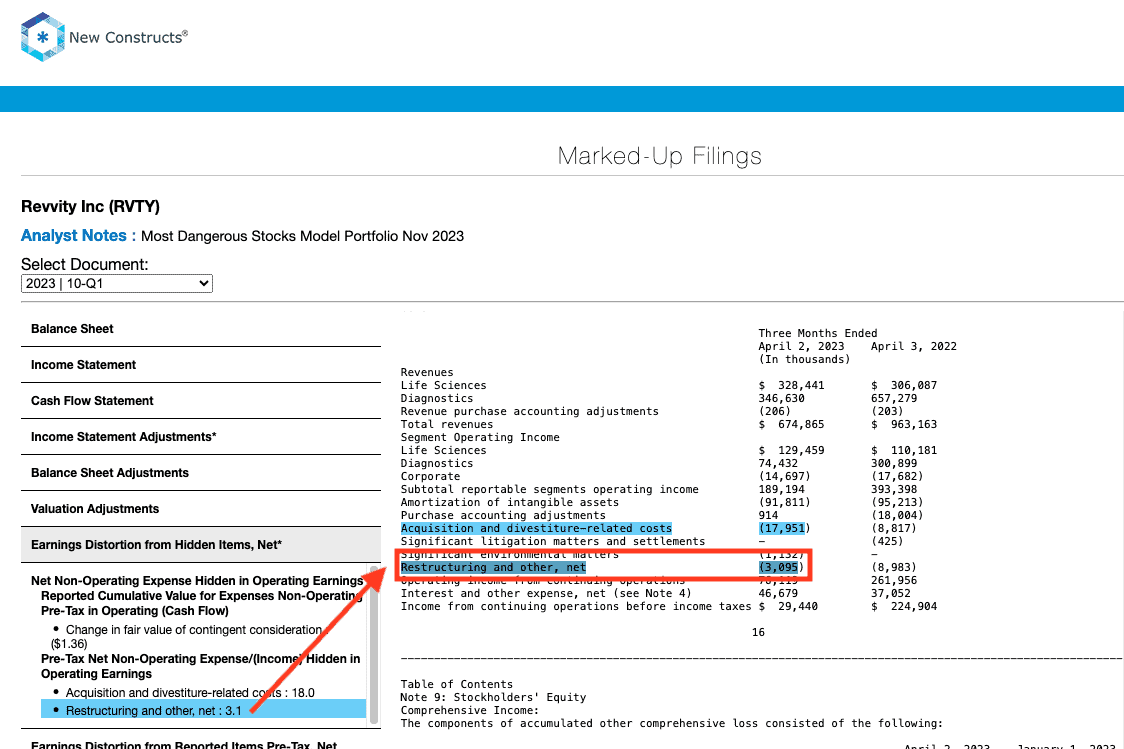Click 'Revenue purchase accounting adjustments' row label
1124x749 pixels.
coord(530,411)
